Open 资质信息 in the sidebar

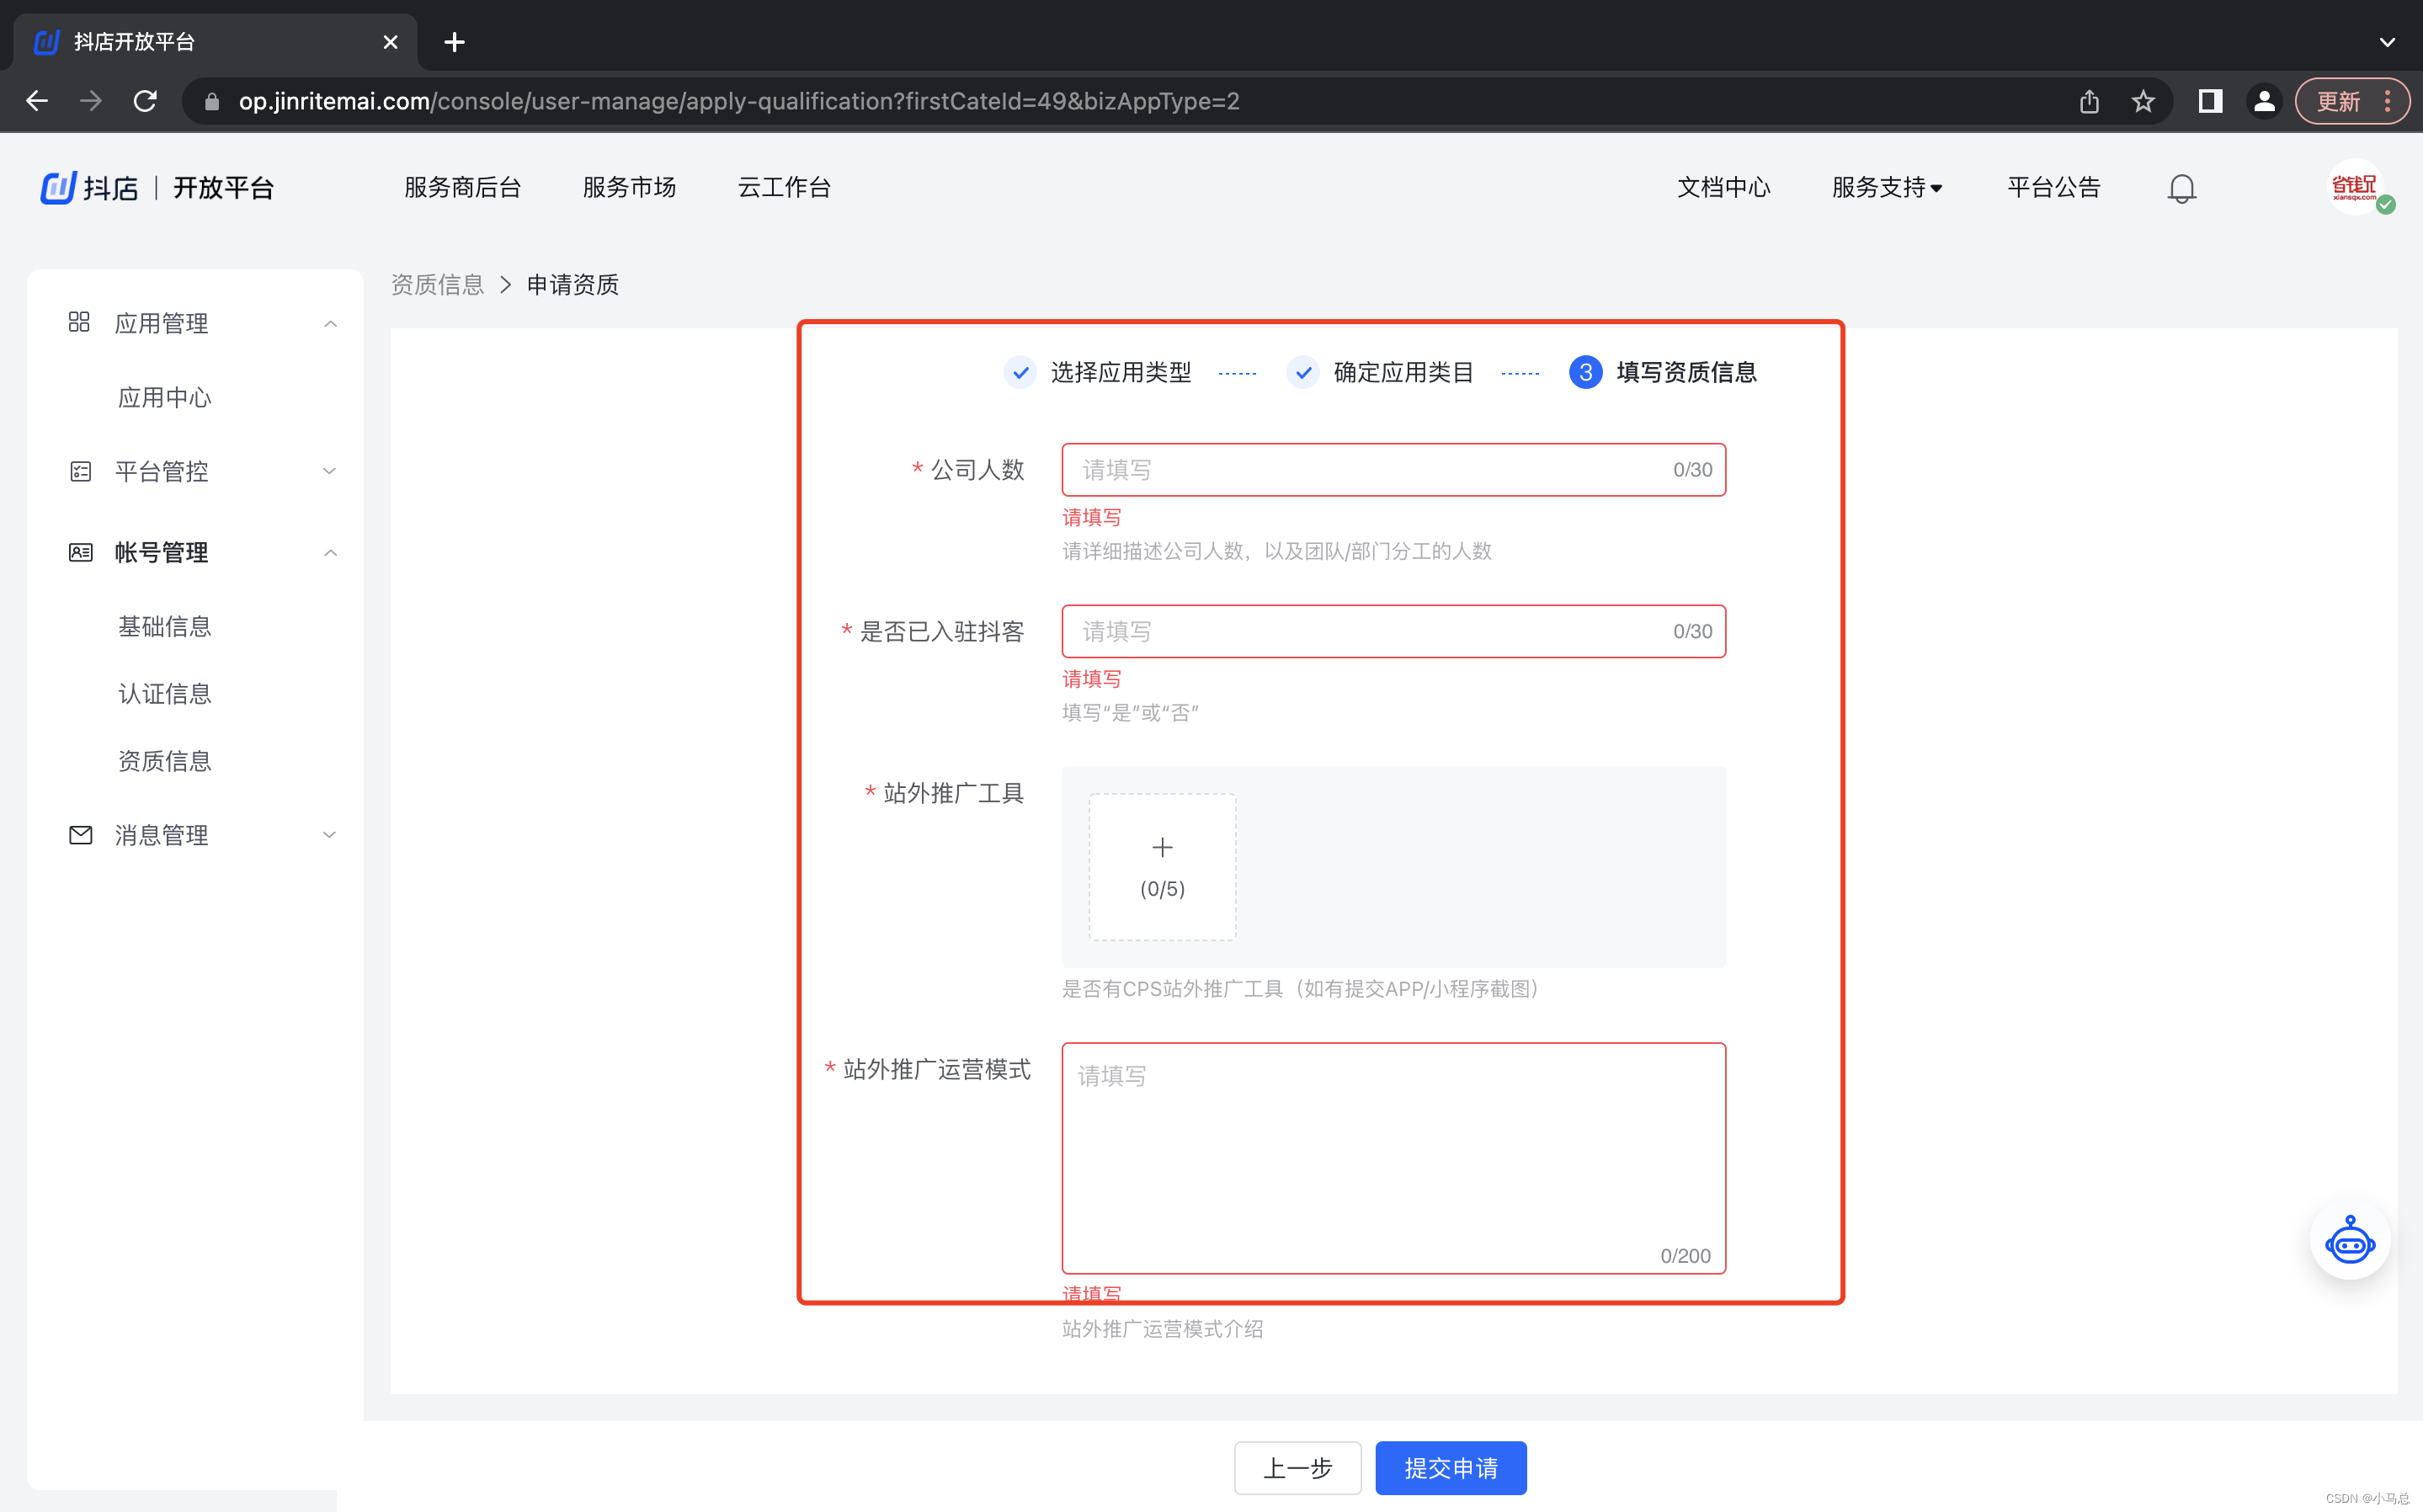[164, 761]
